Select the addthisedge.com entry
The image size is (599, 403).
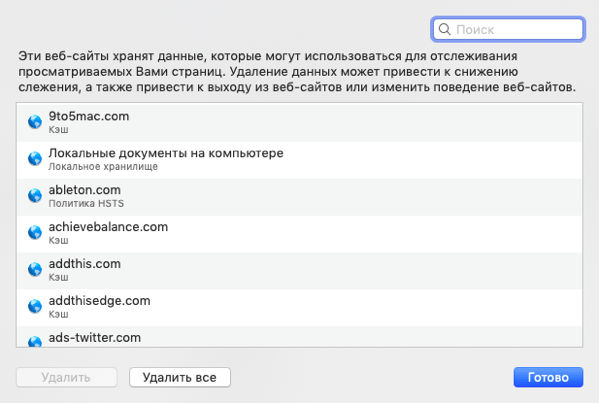pos(300,308)
